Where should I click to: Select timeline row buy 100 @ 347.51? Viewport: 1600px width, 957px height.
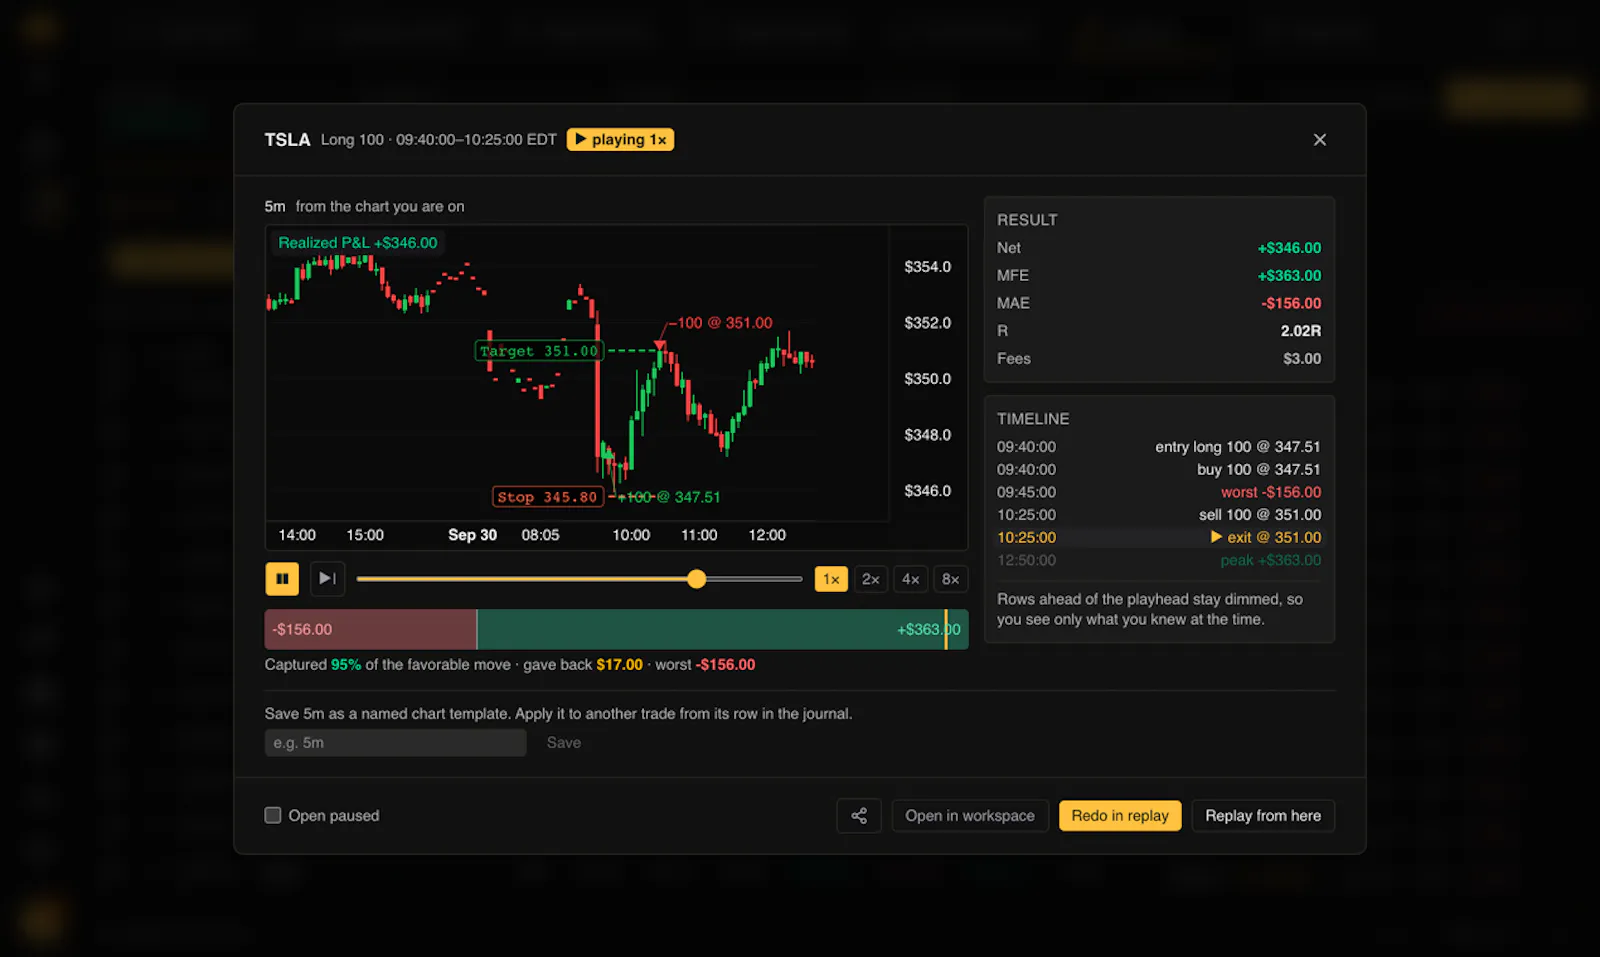(1159, 470)
